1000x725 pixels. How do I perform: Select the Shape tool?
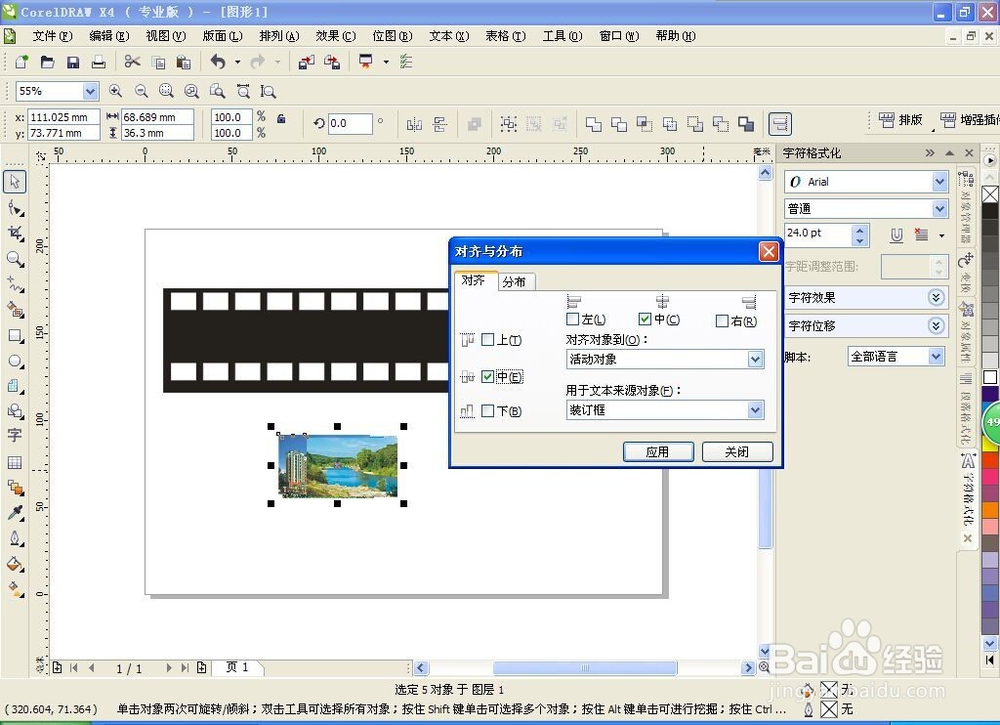tap(14, 208)
